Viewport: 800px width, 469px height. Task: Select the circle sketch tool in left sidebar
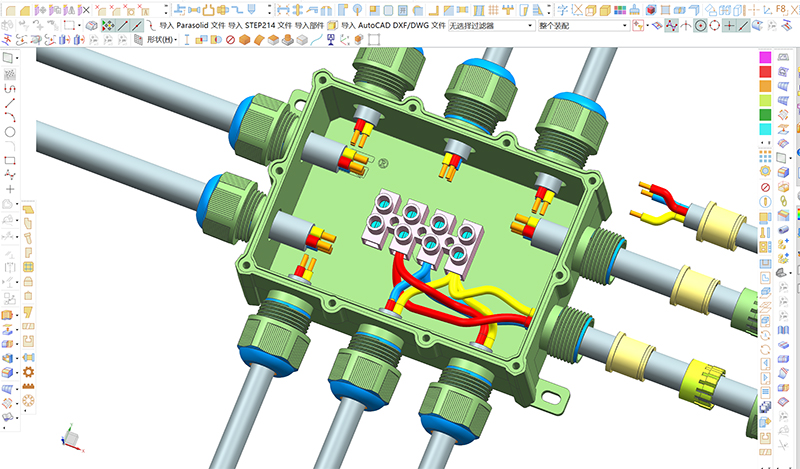click(9, 131)
